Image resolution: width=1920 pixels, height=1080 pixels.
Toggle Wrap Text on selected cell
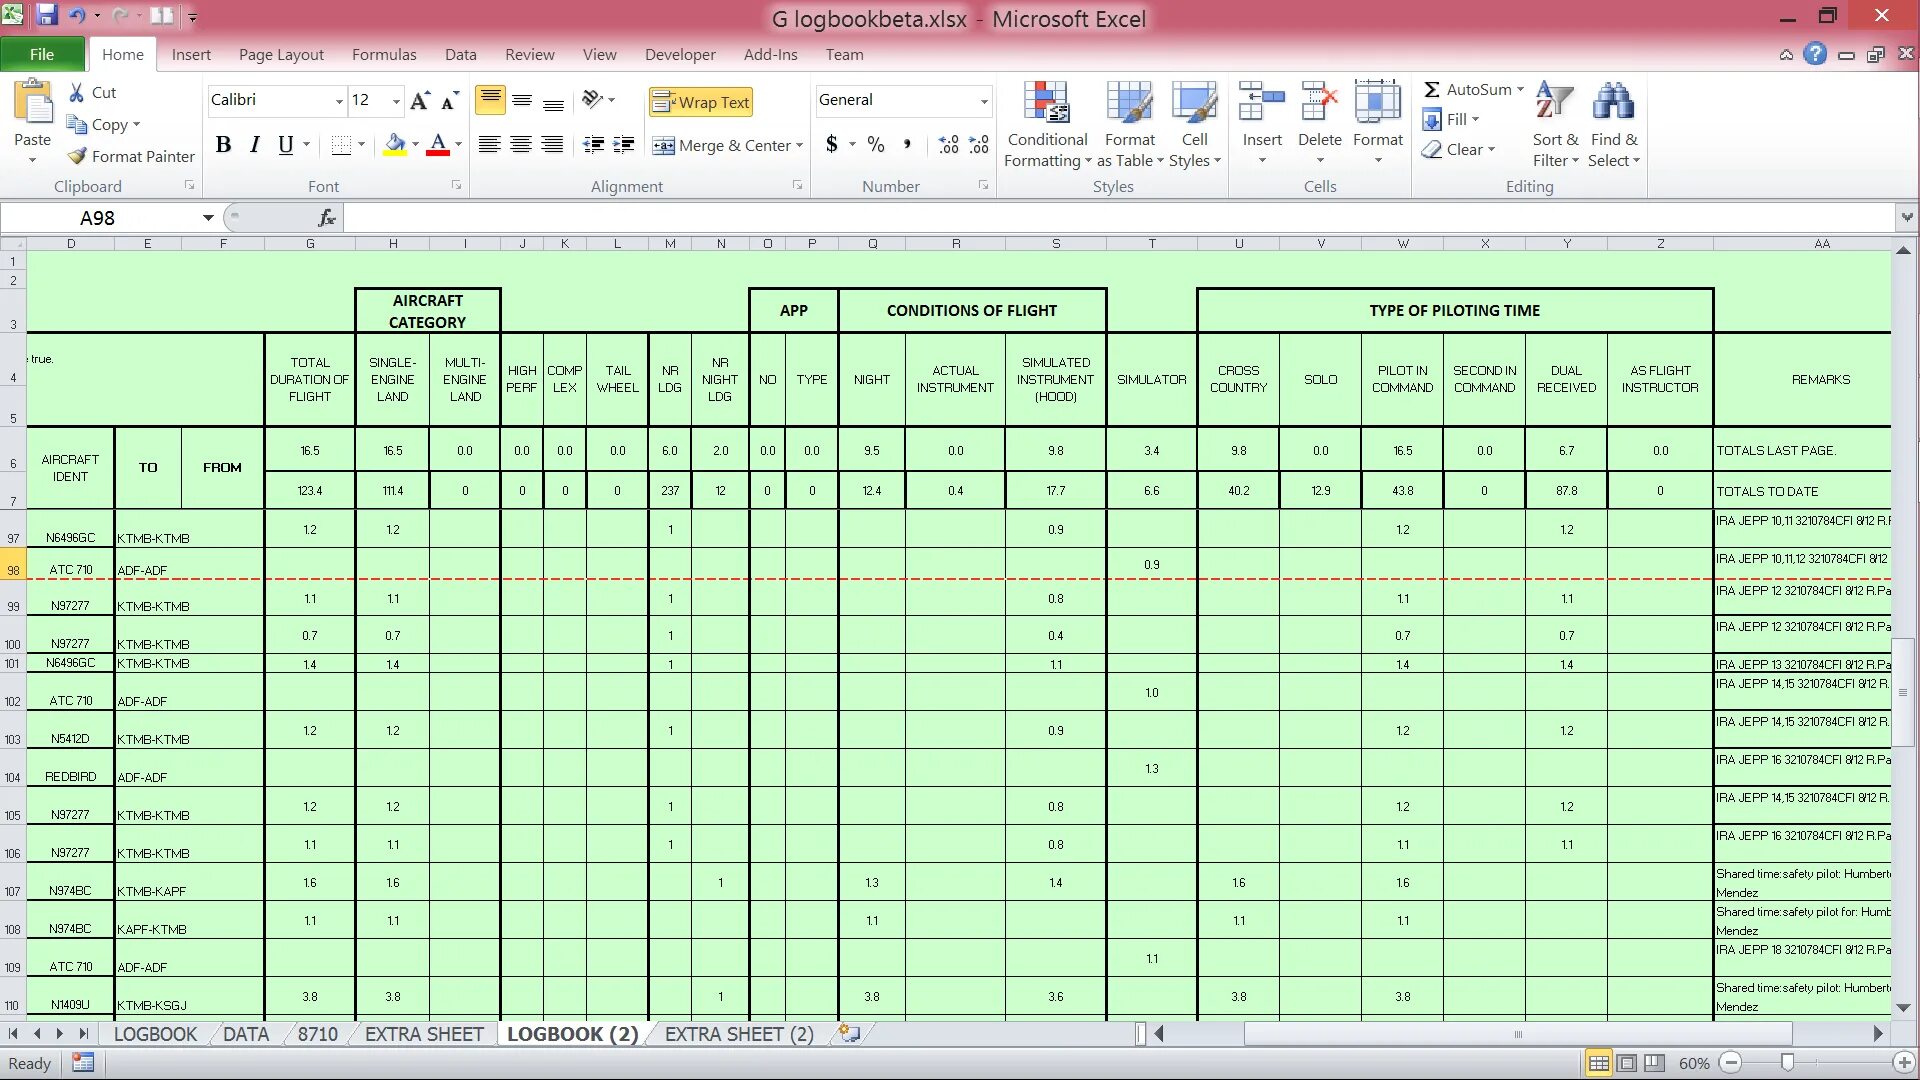click(700, 102)
